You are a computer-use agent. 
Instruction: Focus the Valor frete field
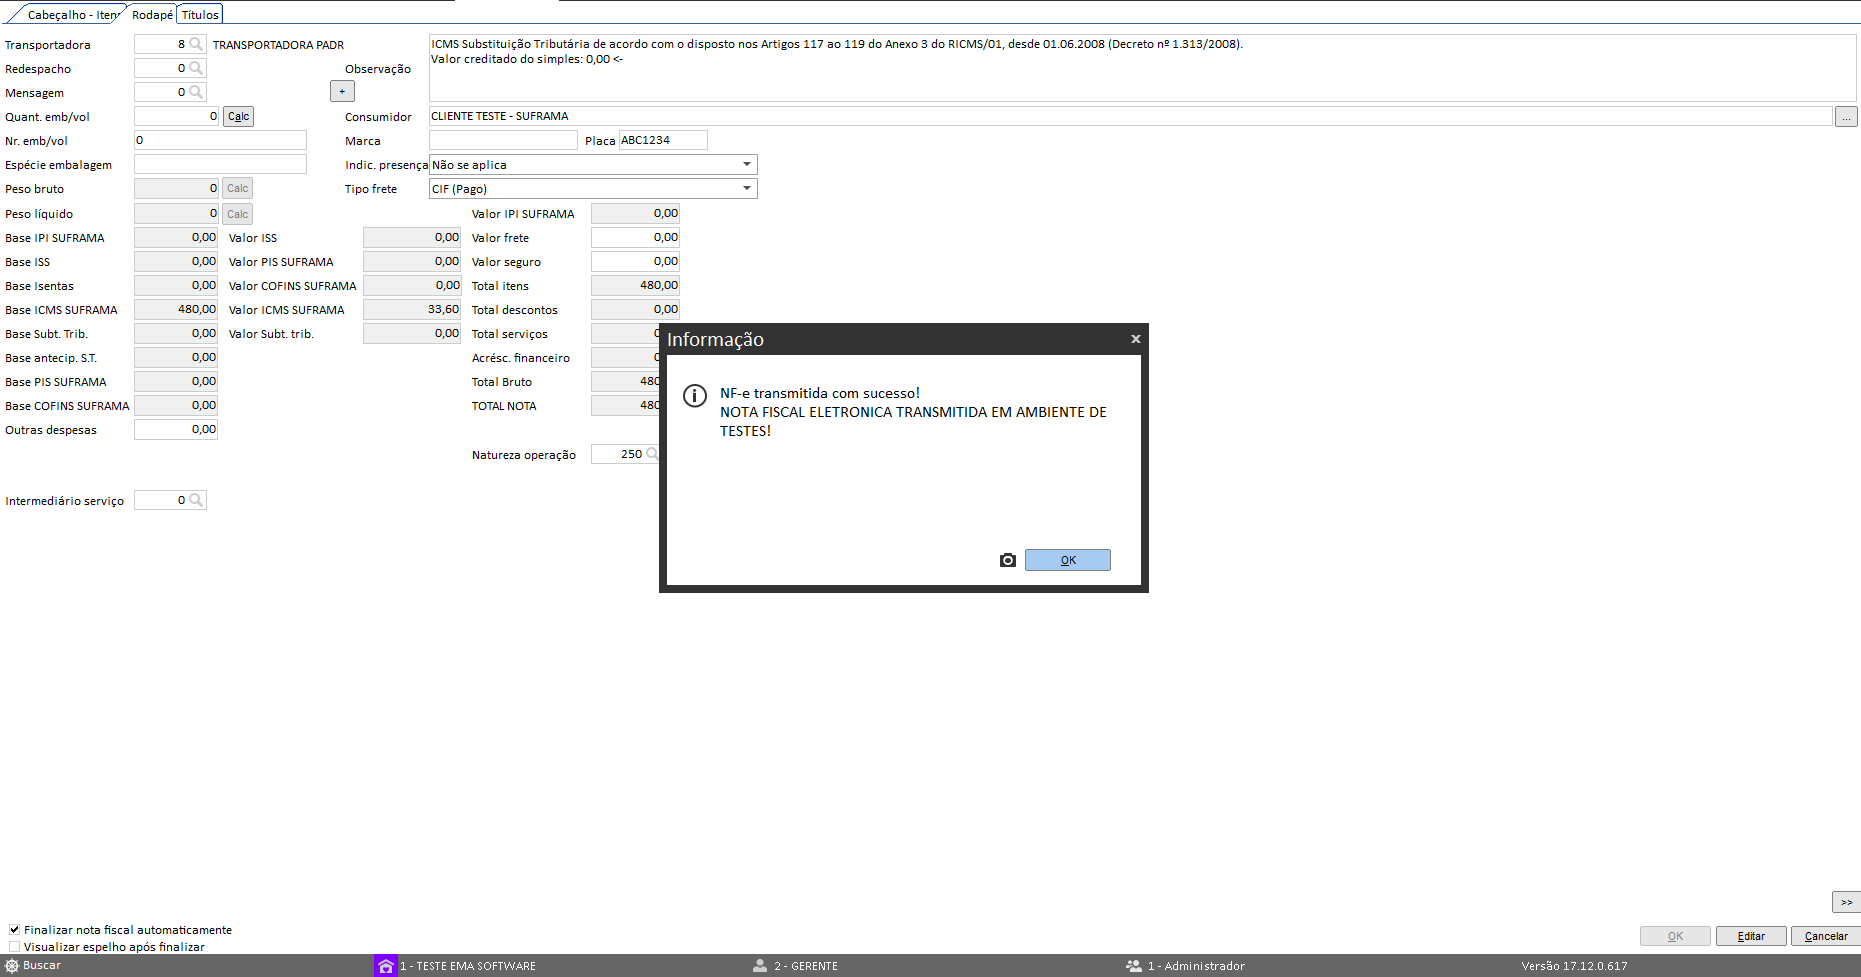click(635, 238)
